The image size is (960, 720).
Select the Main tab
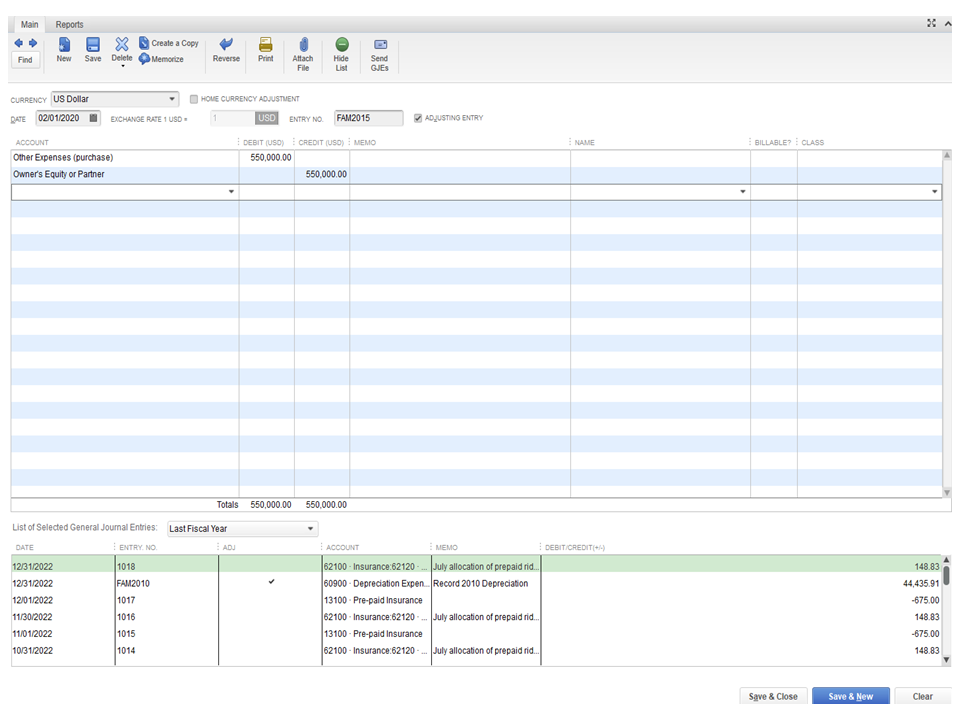[x=30, y=24]
